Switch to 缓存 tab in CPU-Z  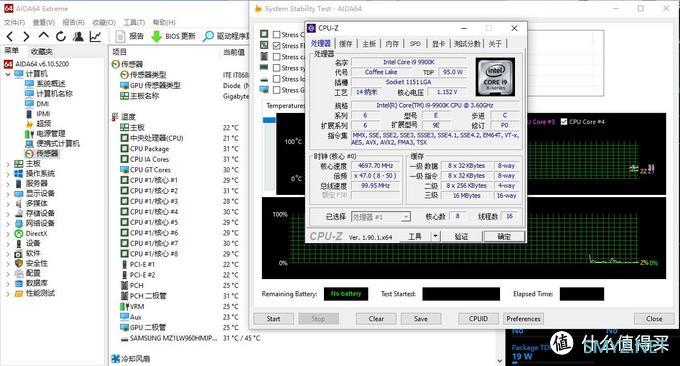click(x=346, y=43)
